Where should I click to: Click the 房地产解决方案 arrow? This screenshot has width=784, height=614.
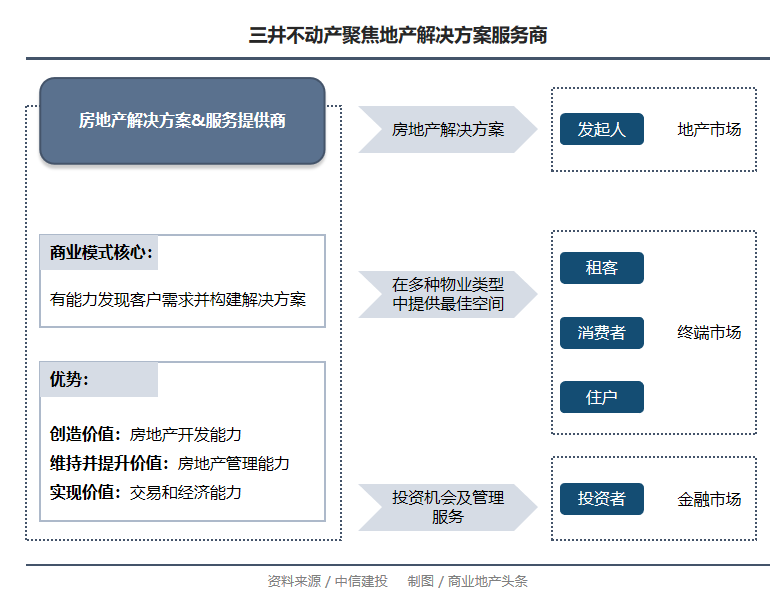coord(448,130)
